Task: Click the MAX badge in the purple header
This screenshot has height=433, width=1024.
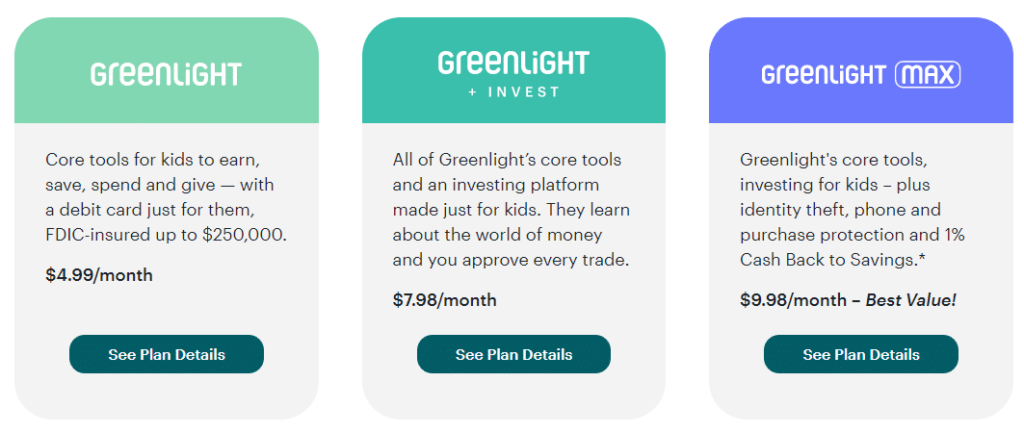Action: coord(928,75)
